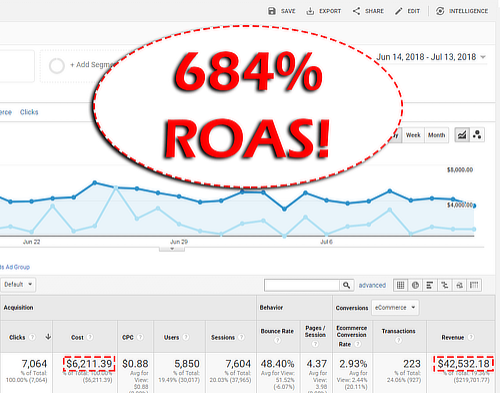500x393 pixels.
Task: Sort by the Transactions column header
Action: pos(398,331)
